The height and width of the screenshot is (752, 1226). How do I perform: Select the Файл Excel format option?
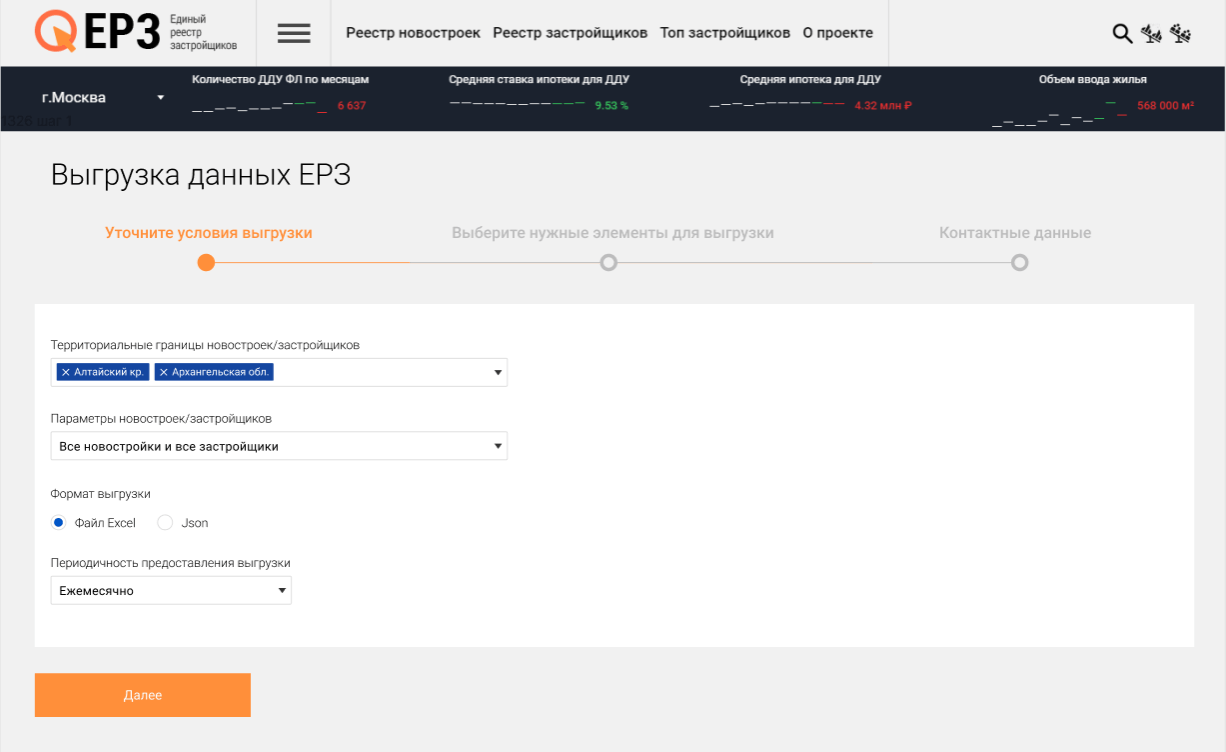coord(58,523)
